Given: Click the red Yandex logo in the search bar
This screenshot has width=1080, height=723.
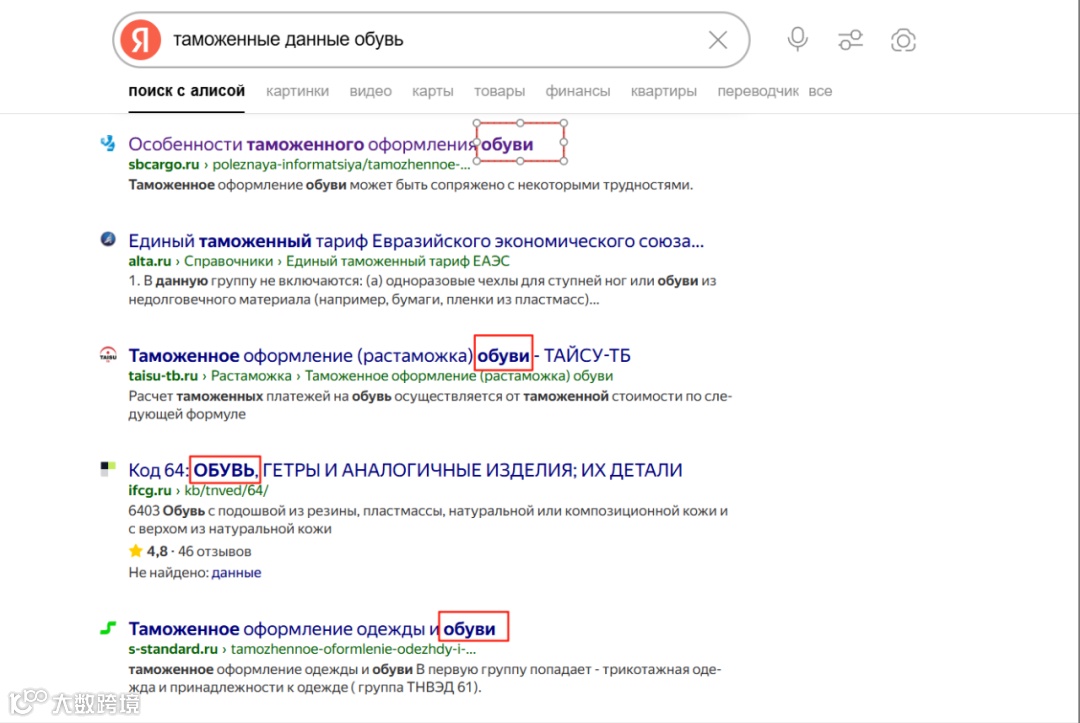Looking at the screenshot, I should pyautogui.click(x=141, y=40).
